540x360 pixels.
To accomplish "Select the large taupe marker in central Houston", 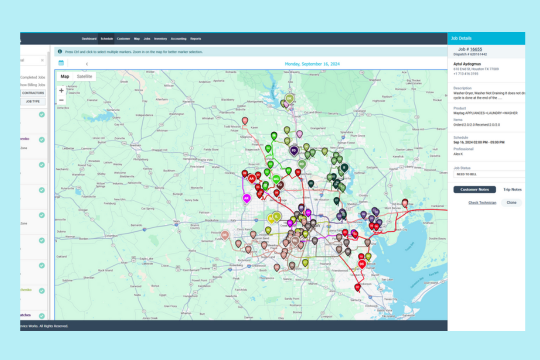I will [295, 240].
